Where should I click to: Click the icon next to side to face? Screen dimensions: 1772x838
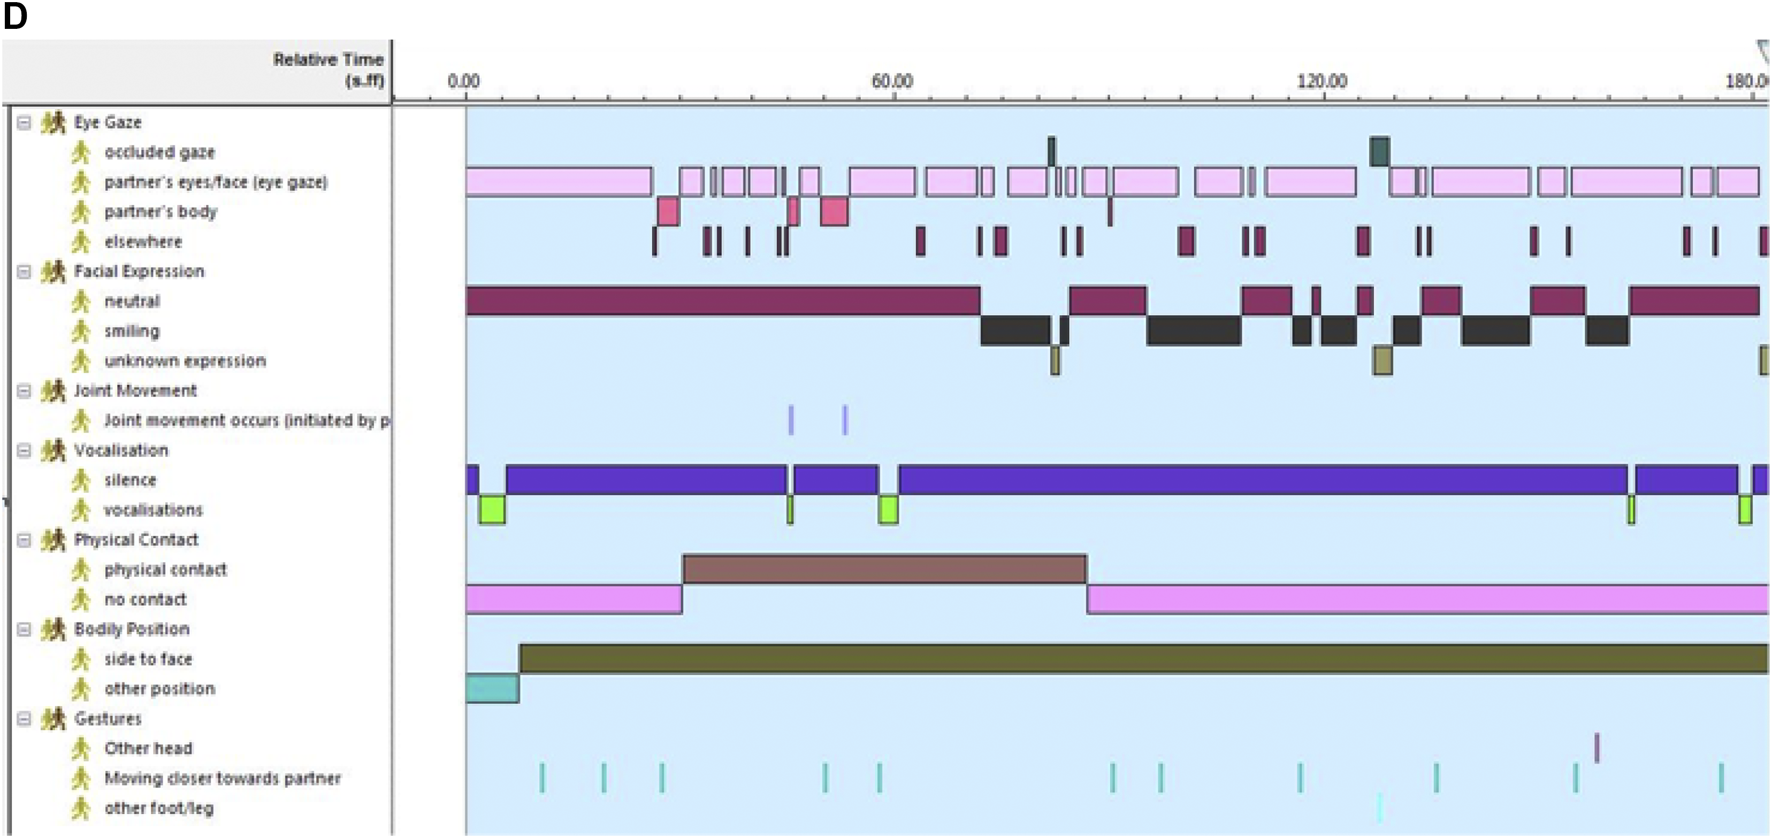point(81,659)
